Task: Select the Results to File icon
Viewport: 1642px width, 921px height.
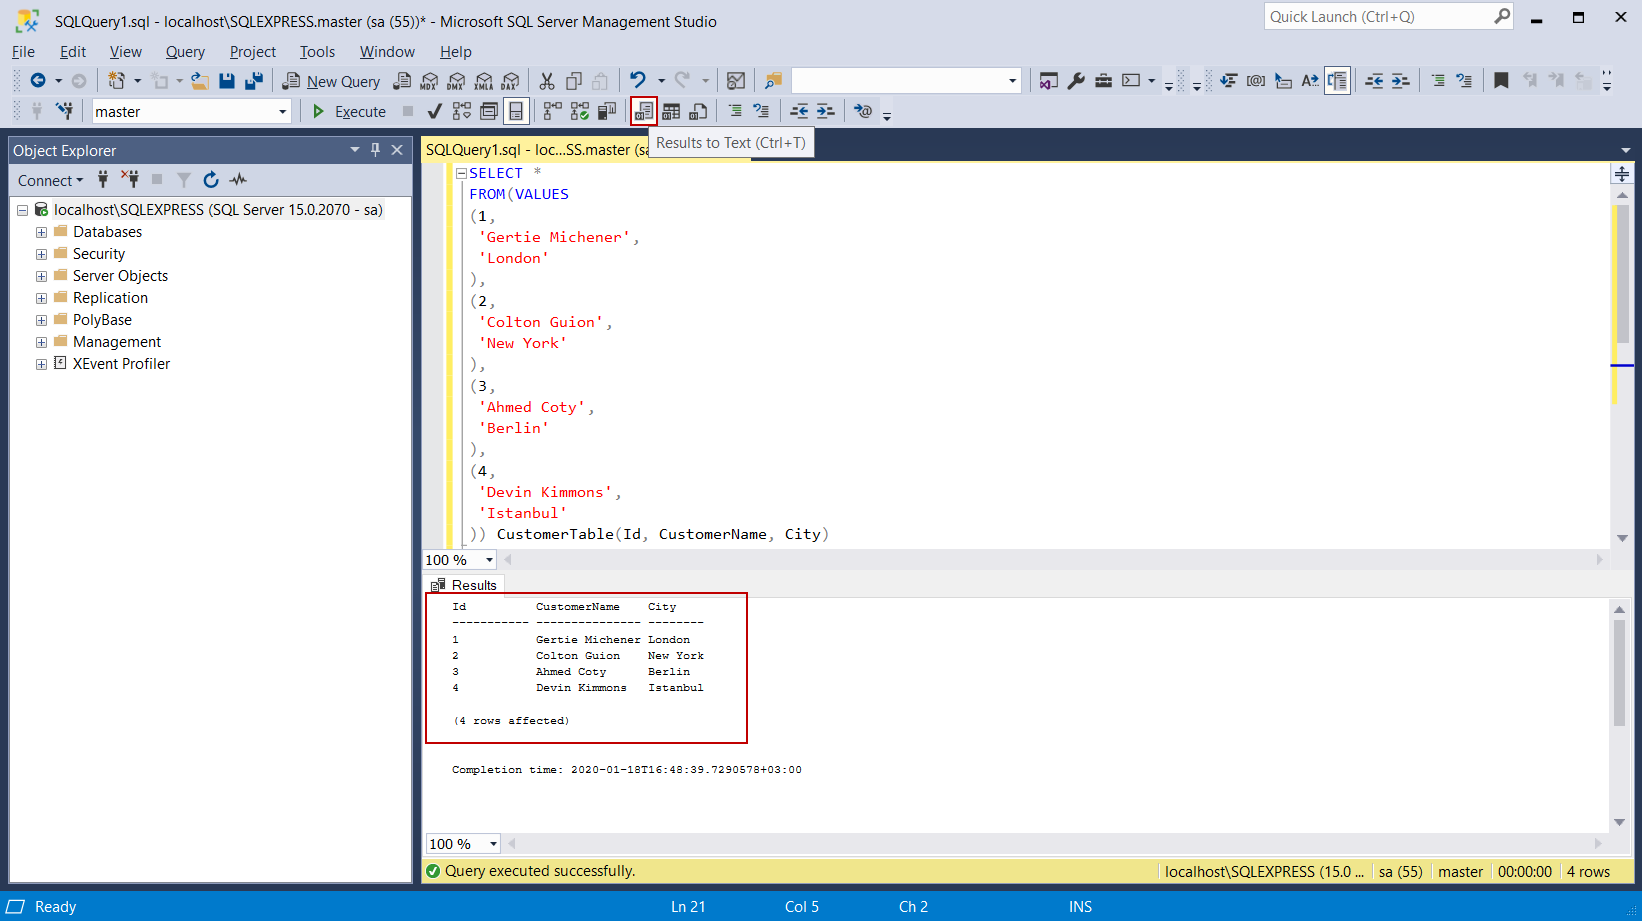Action: [697, 111]
